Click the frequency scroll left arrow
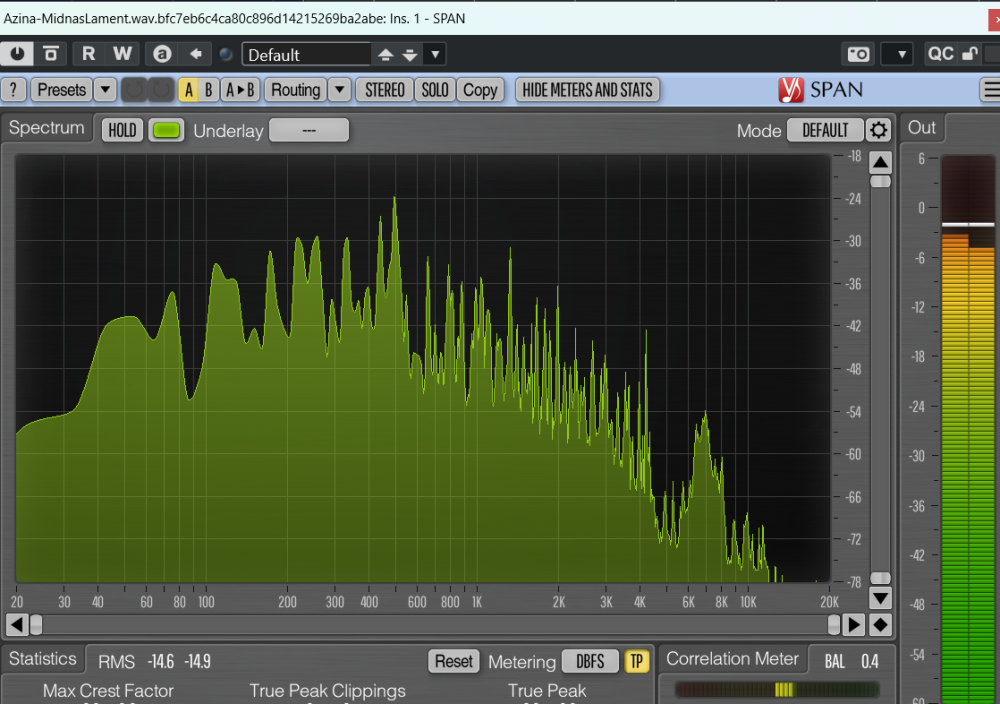 [17, 625]
